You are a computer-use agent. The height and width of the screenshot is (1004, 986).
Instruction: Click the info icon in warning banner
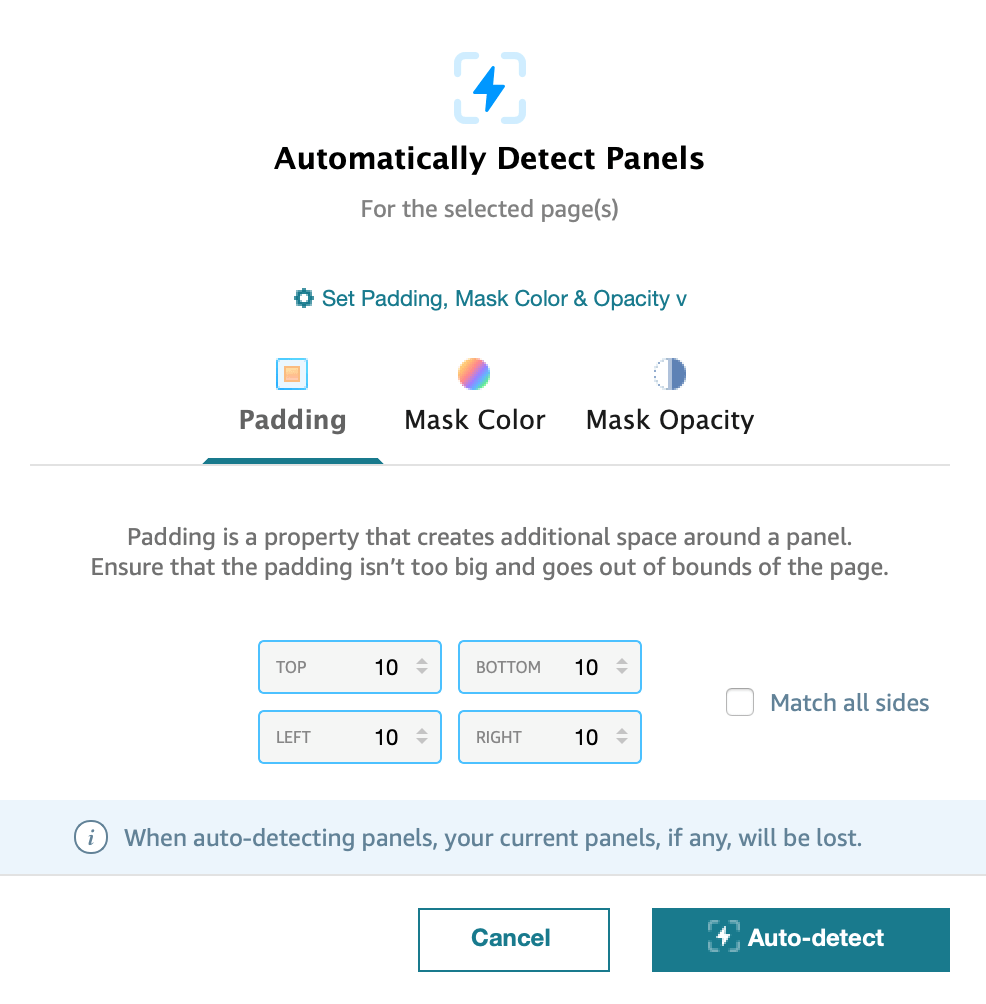tap(91, 837)
